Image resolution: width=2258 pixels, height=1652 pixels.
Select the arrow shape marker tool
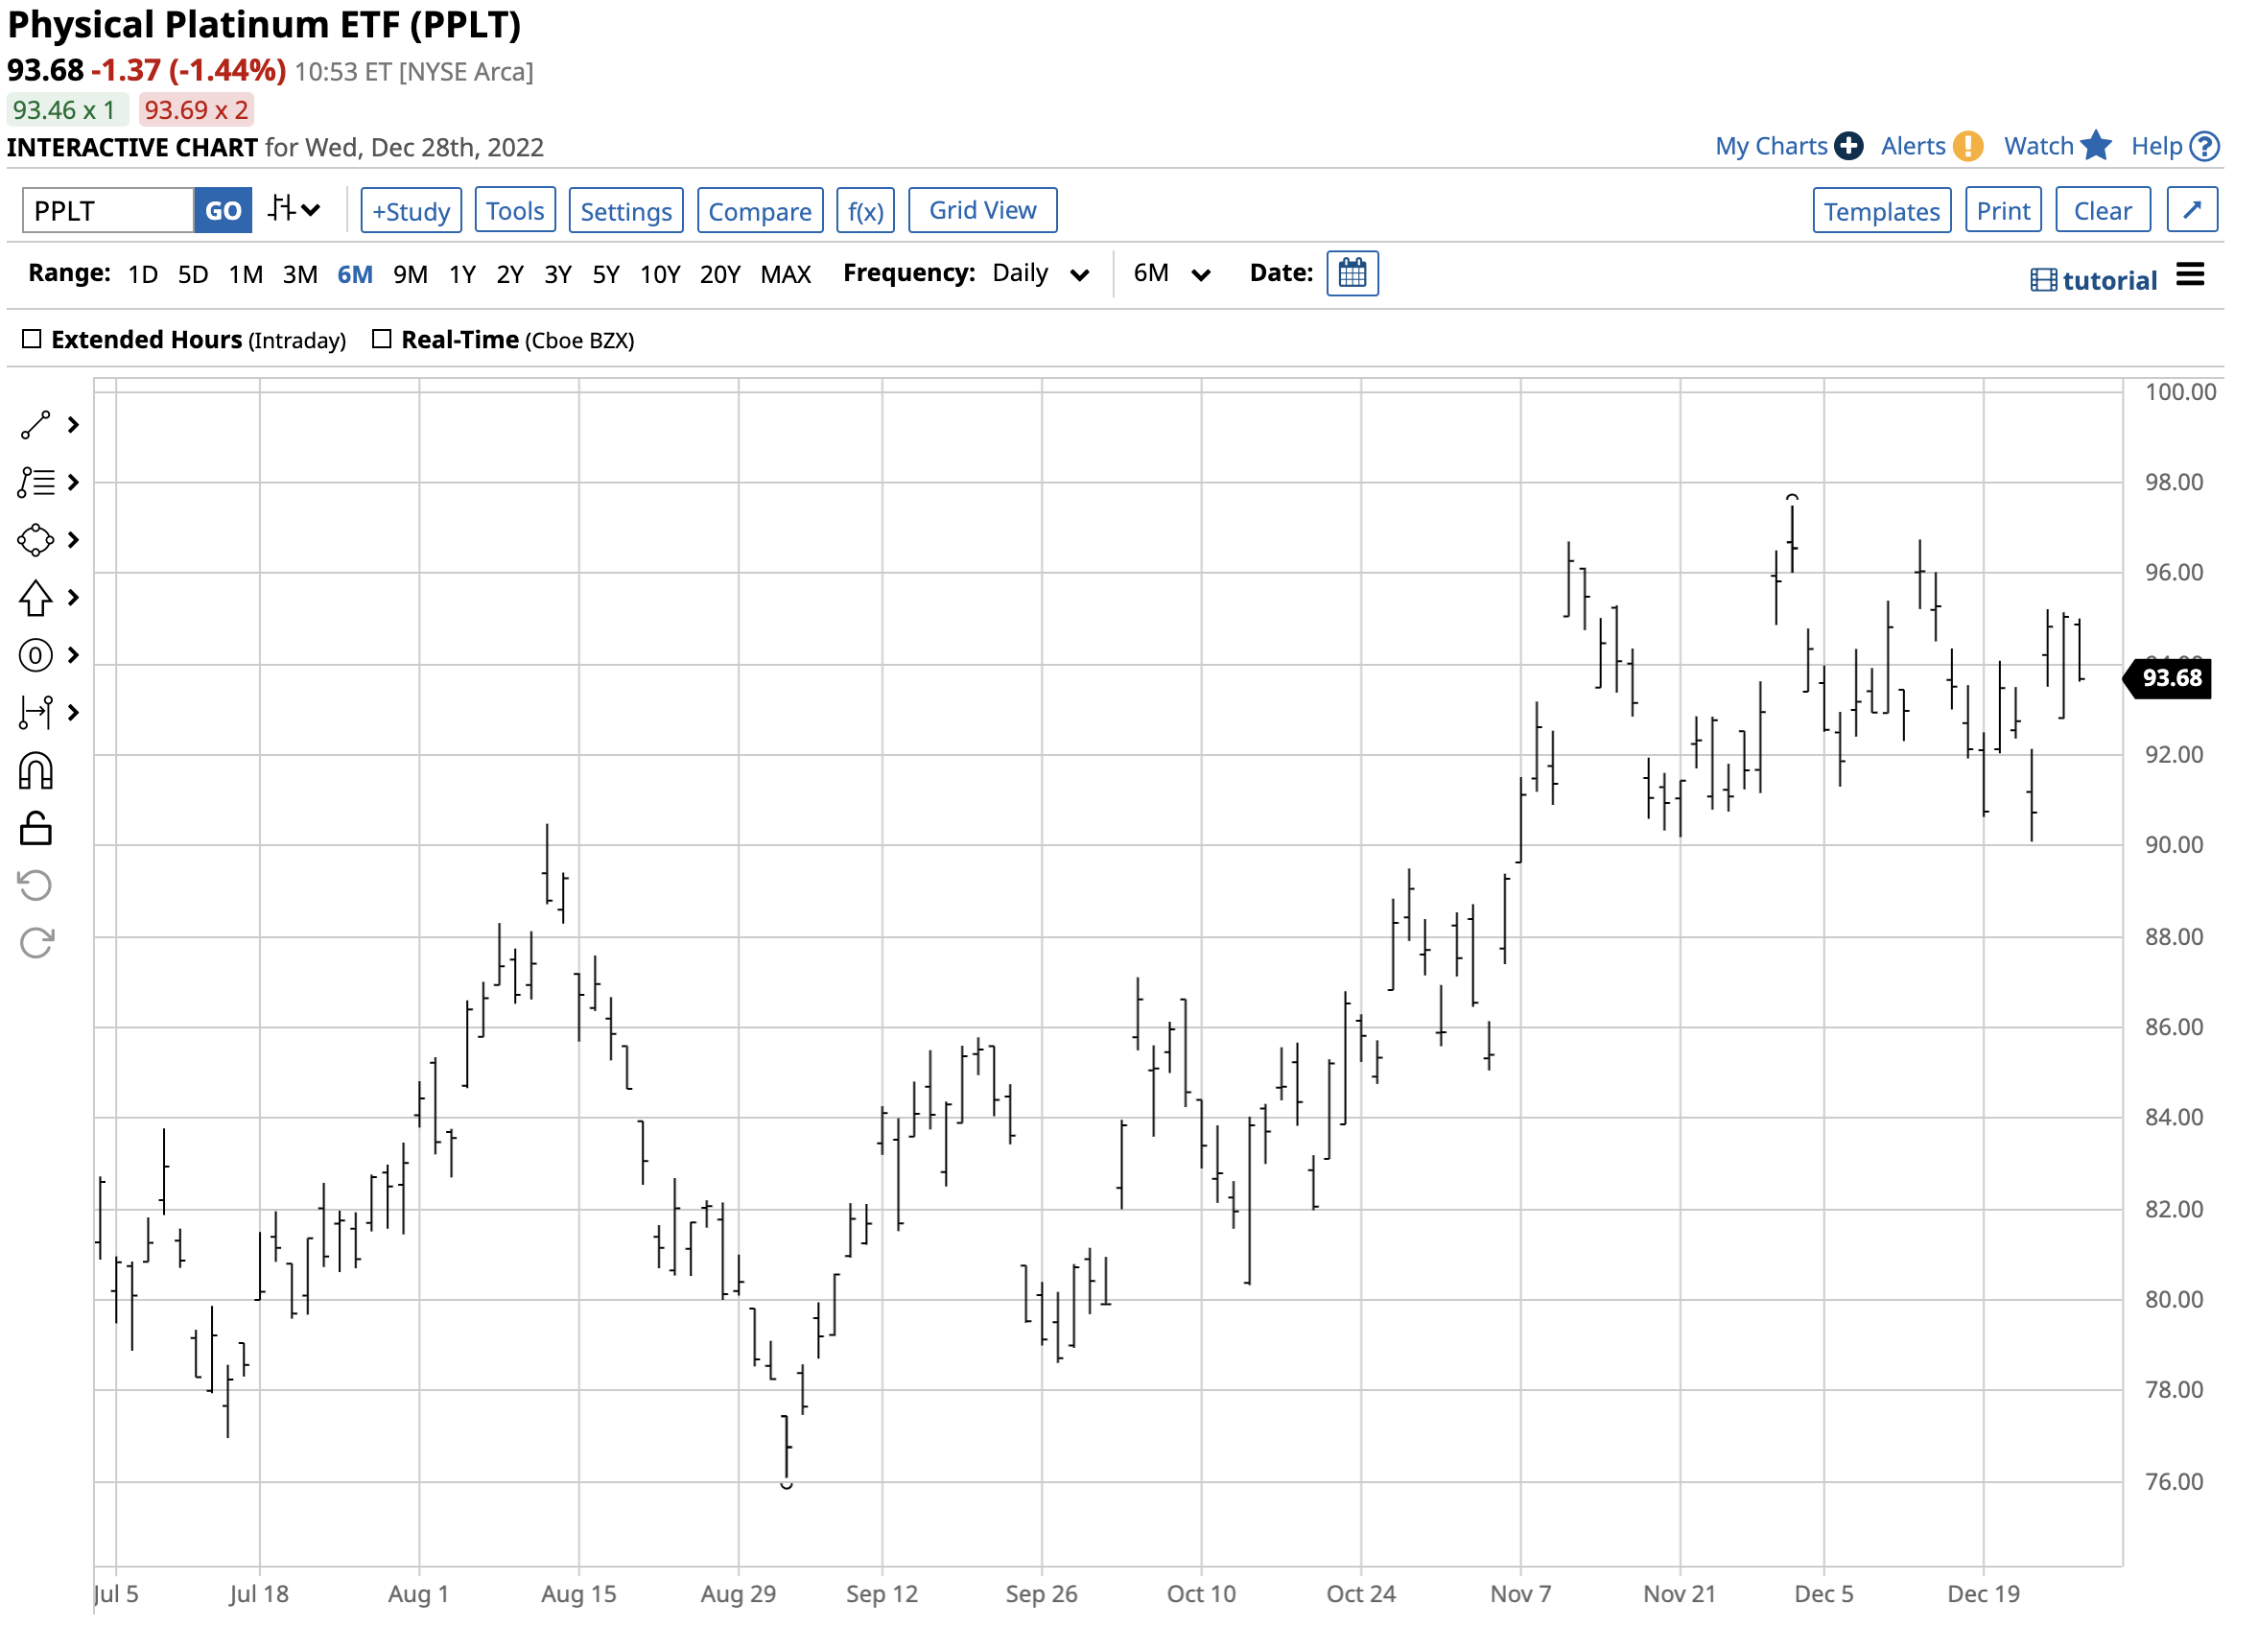(36, 598)
